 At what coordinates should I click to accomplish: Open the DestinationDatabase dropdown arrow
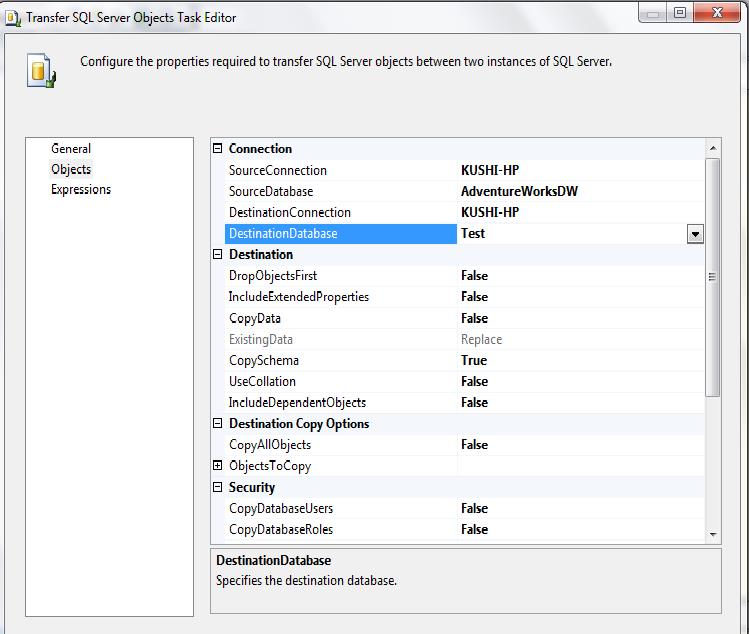pyautogui.click(x=695, y=234)
